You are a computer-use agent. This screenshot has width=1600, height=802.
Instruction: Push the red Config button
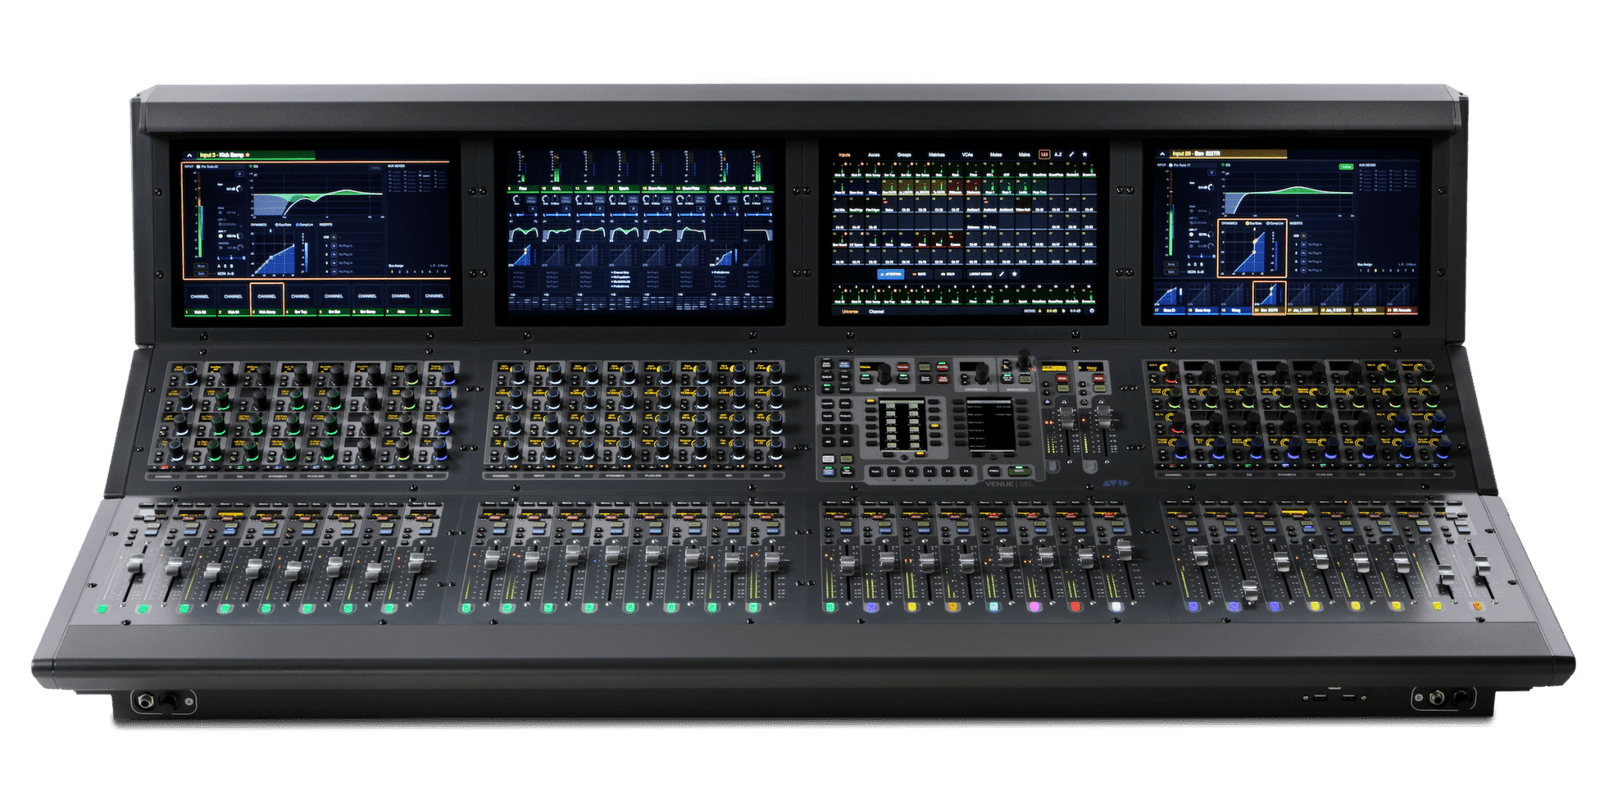[942, 367]
